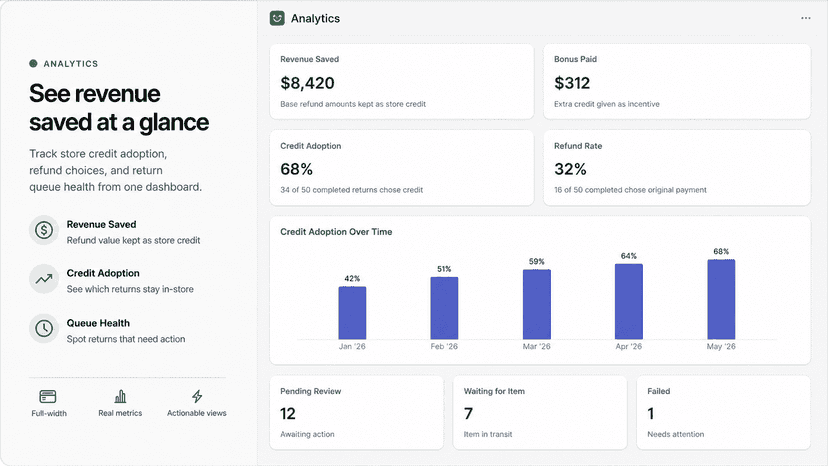This screenshot has height=466, width=828.
Task: Click the Real metrics bar chart icon
Action: (120, 396)
